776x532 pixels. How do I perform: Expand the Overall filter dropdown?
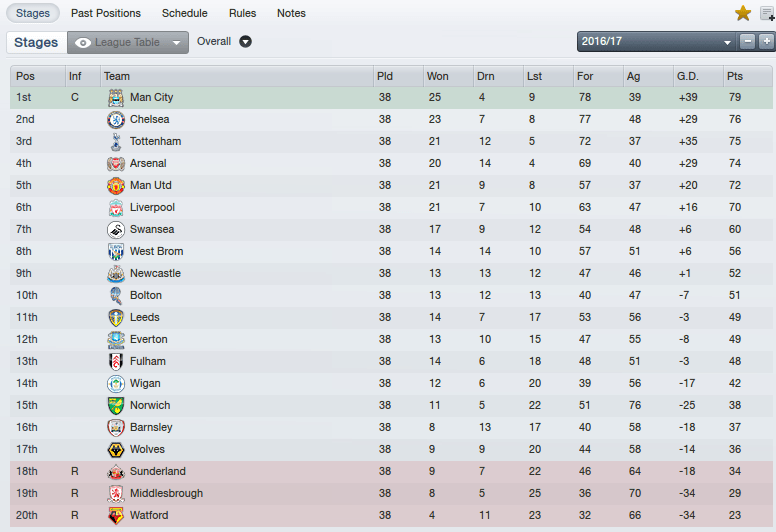[245, 42]
